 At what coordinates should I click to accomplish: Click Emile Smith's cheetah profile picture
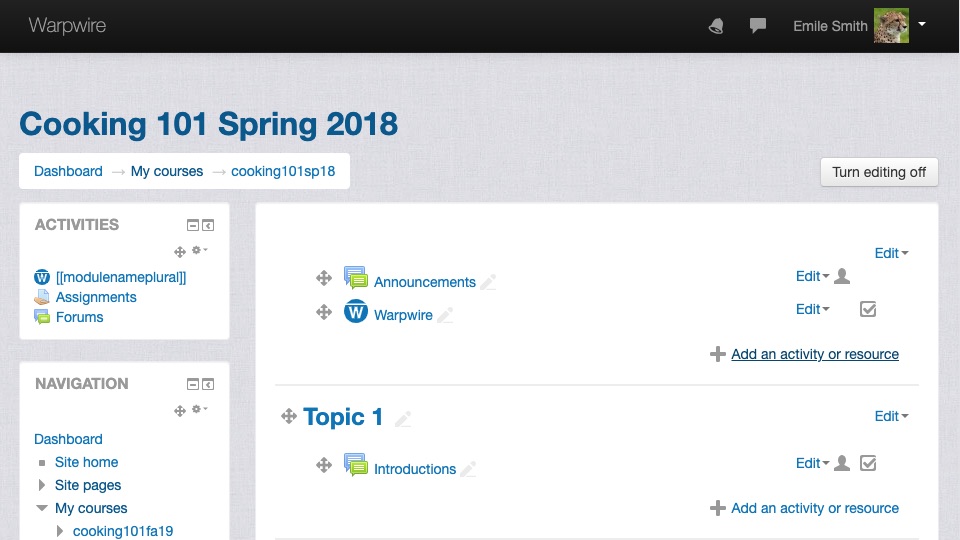[891, 26]
